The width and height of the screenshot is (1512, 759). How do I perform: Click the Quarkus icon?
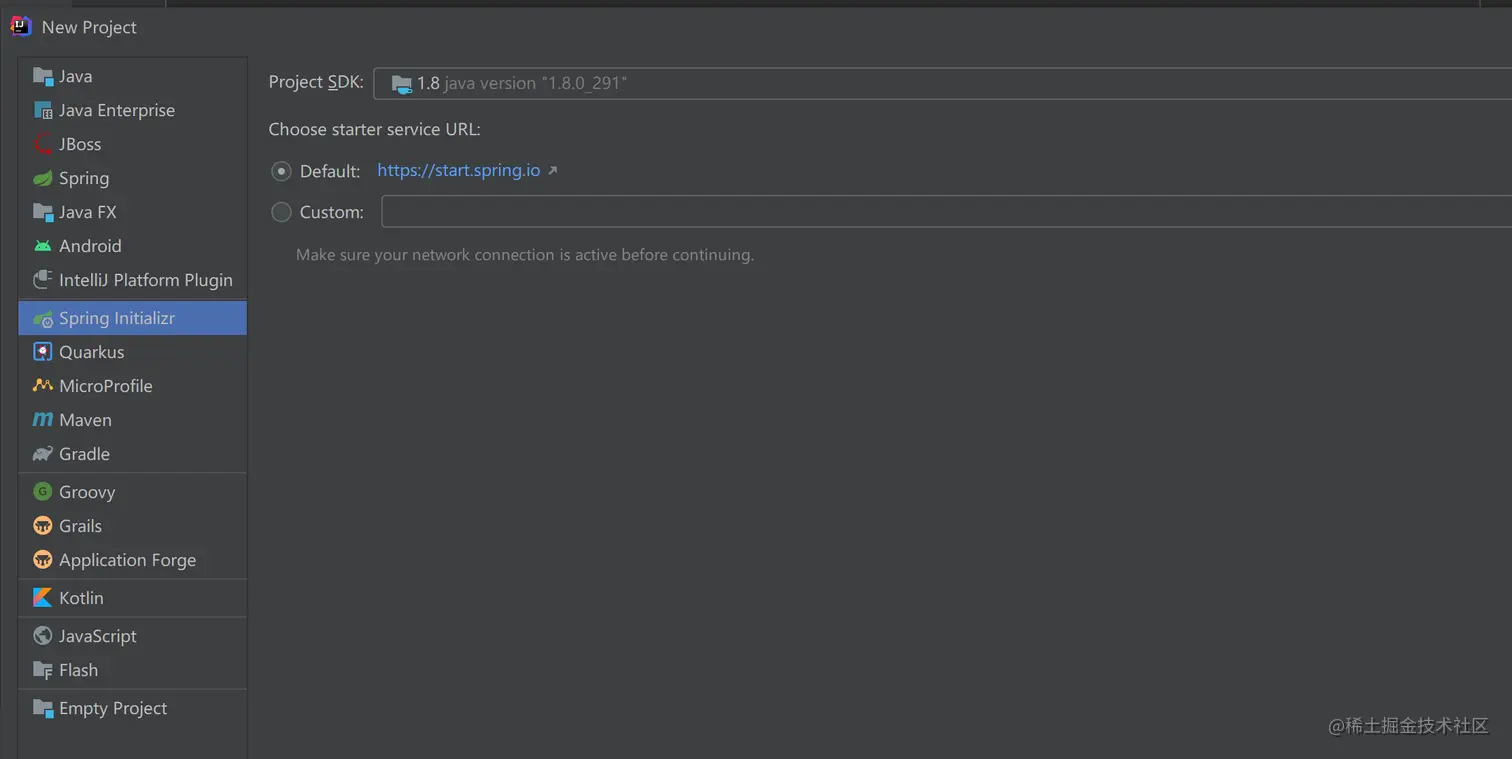click(x=43, y=352)
